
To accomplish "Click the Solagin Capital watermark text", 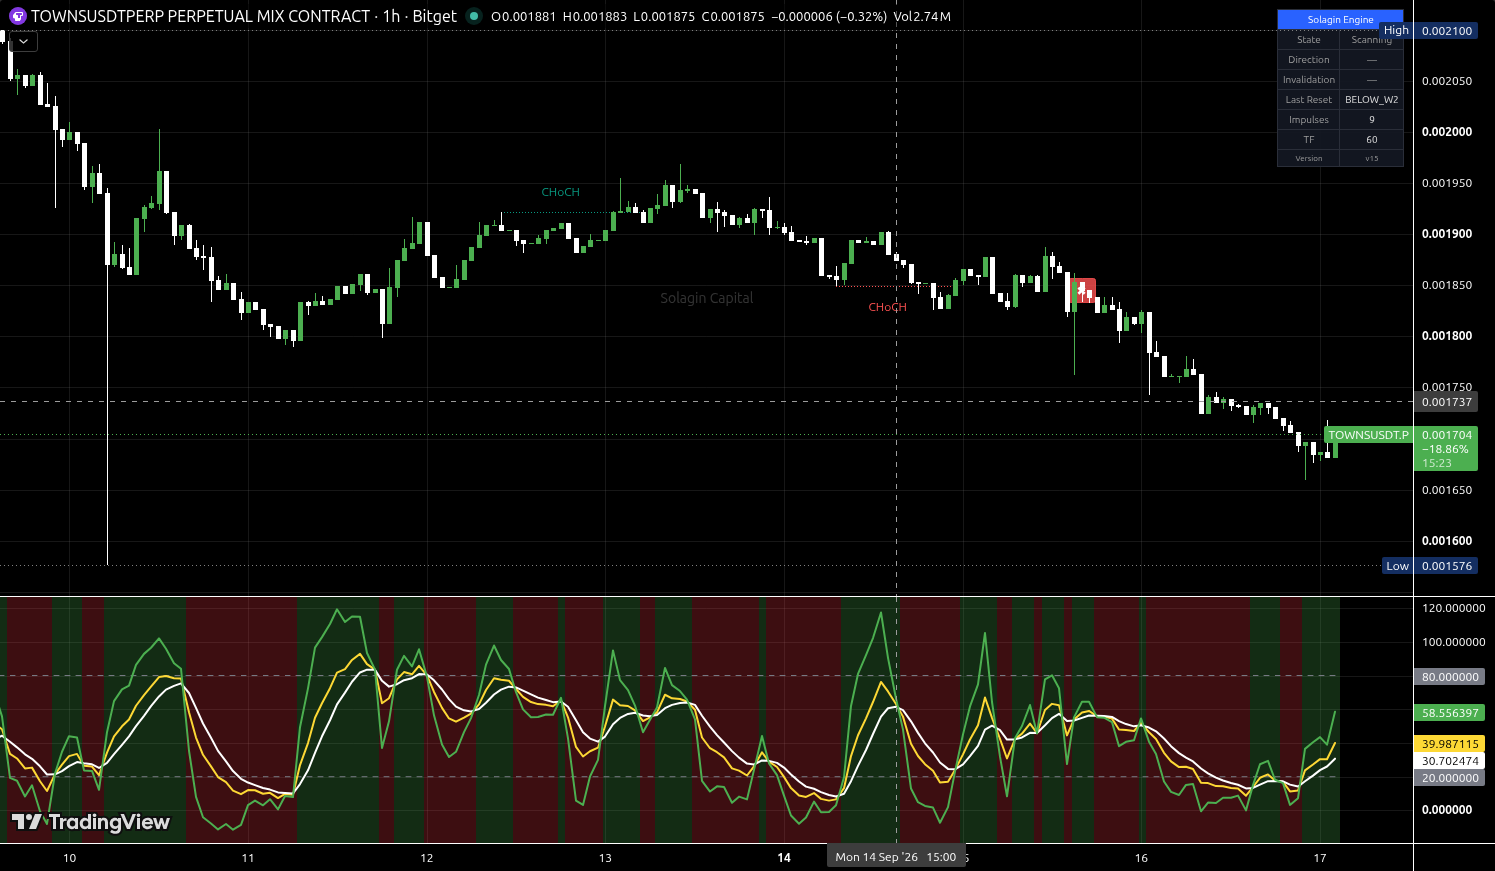I will (707, 298).
